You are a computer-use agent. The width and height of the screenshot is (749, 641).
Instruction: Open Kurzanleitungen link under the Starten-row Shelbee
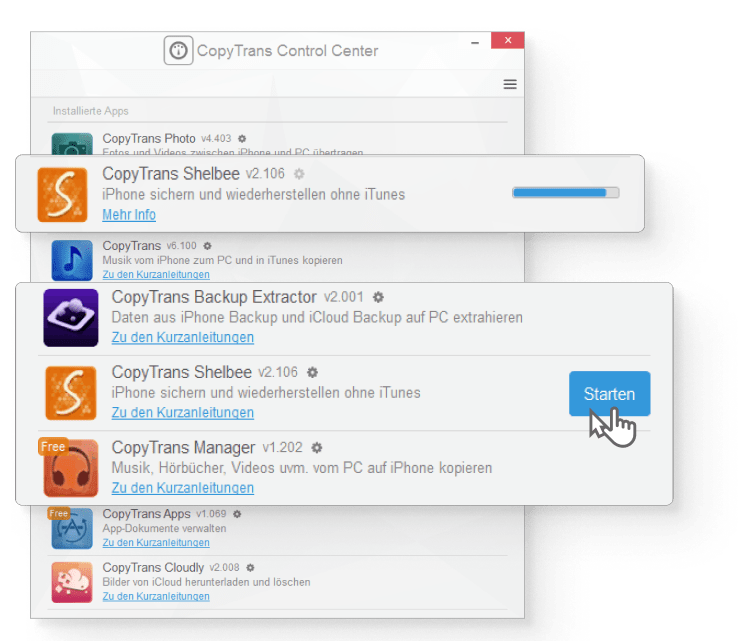(x=182, y=412)
